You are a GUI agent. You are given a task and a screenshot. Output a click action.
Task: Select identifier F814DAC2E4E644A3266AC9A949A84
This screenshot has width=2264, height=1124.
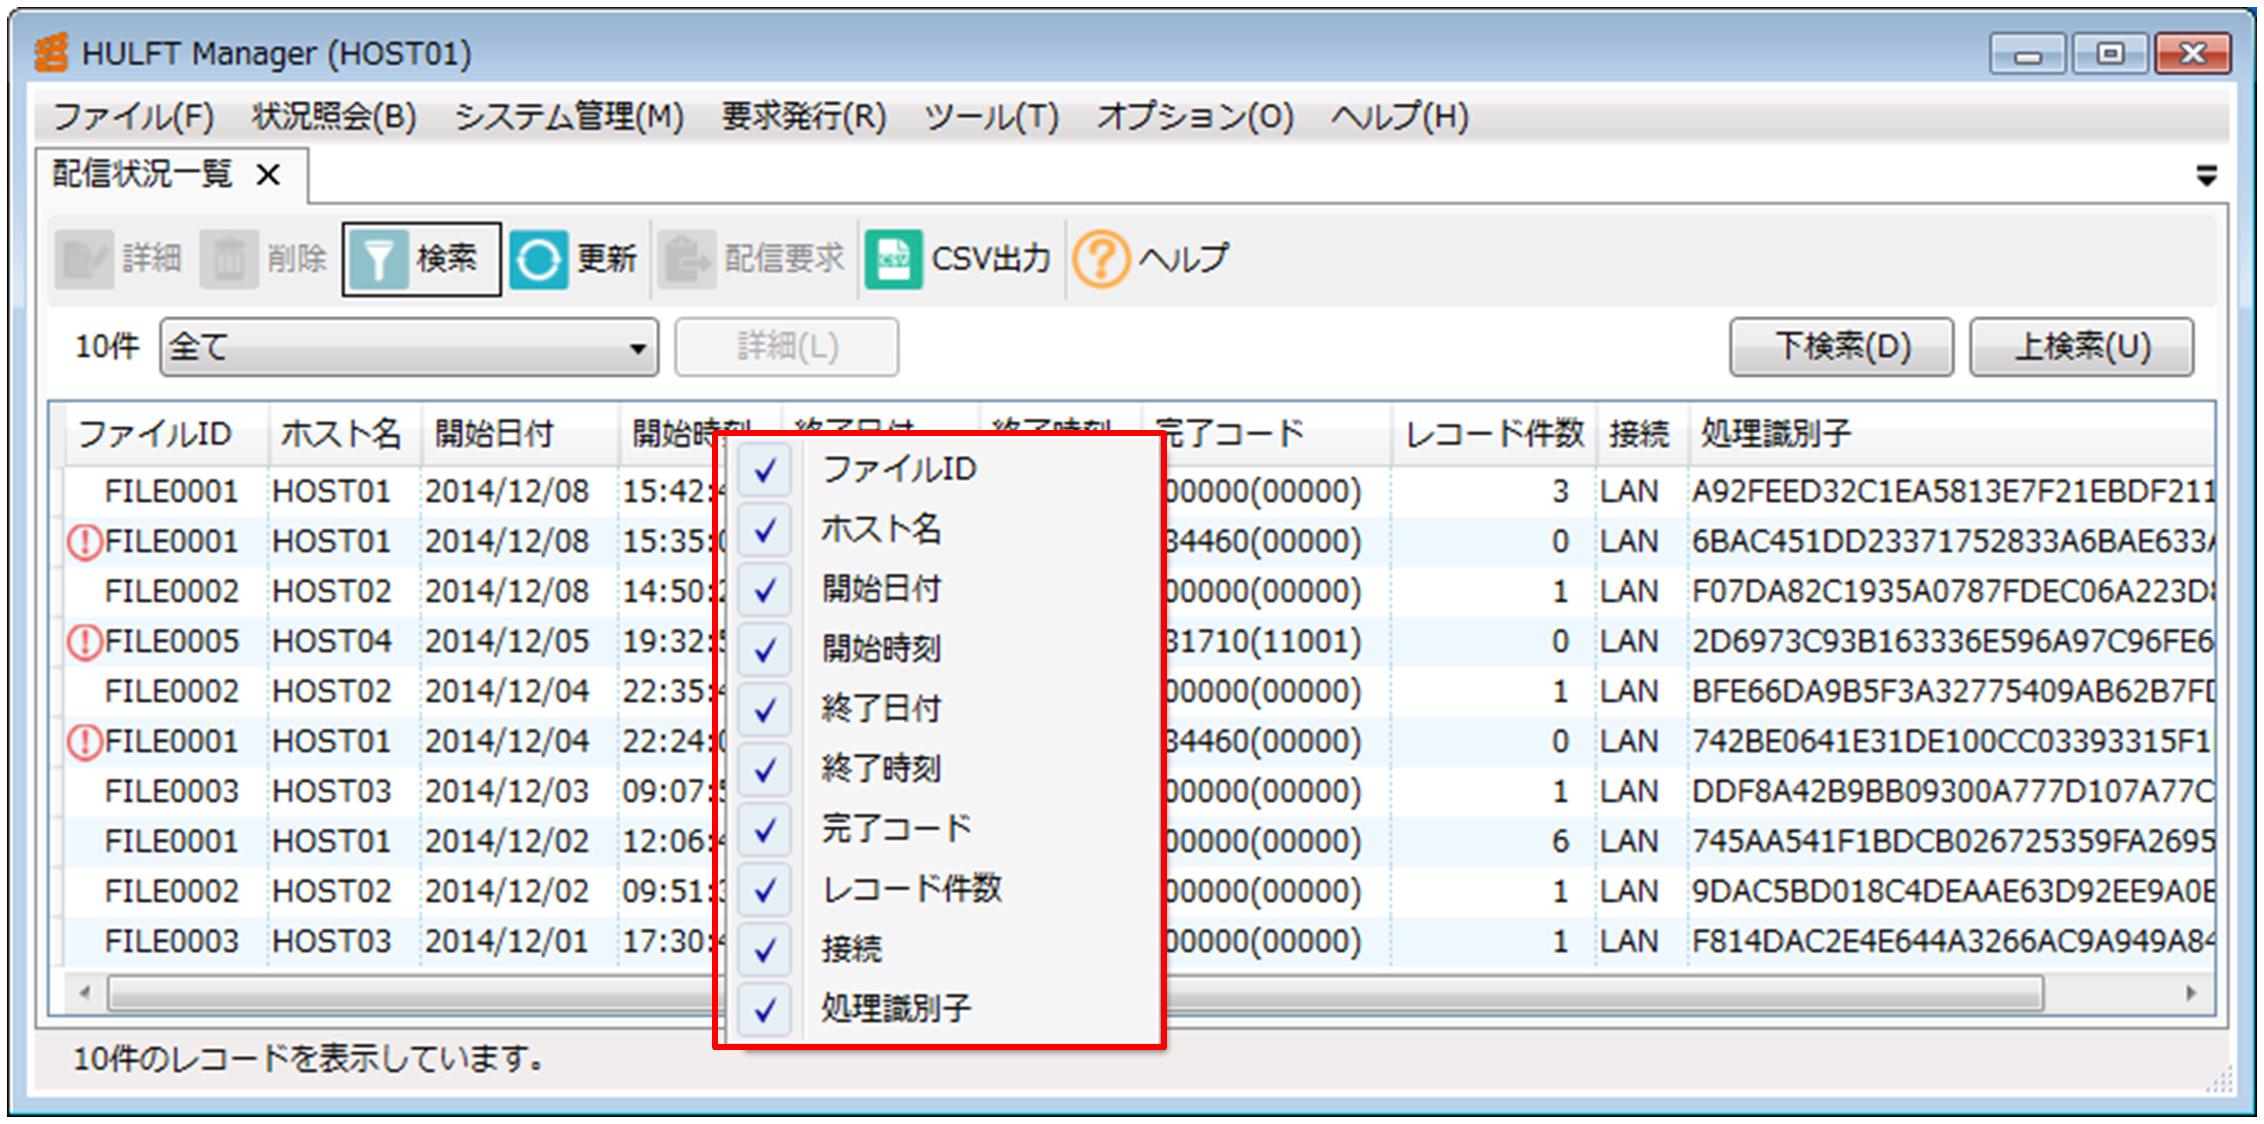click(1953, 942)
